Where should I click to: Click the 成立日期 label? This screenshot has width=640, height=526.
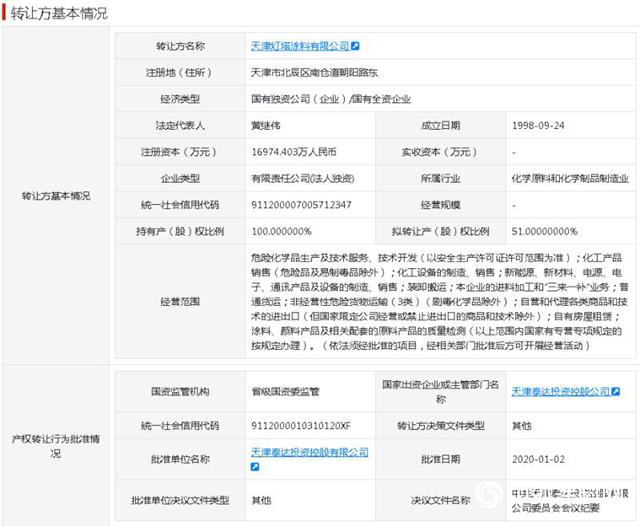(441, 125)
